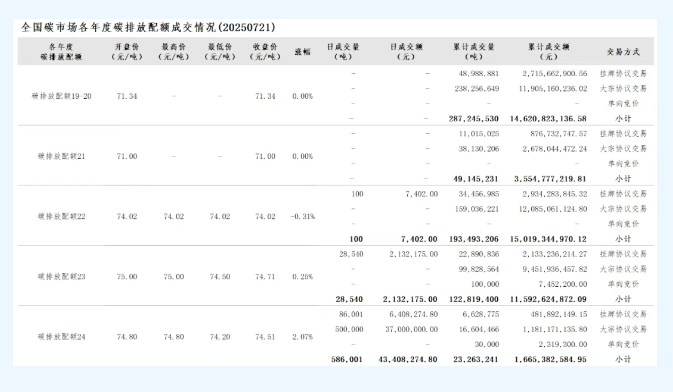This screenshot has height=392, width=673.
Task: Select the 开盘价 column header
Action: (x=127, y=52)
